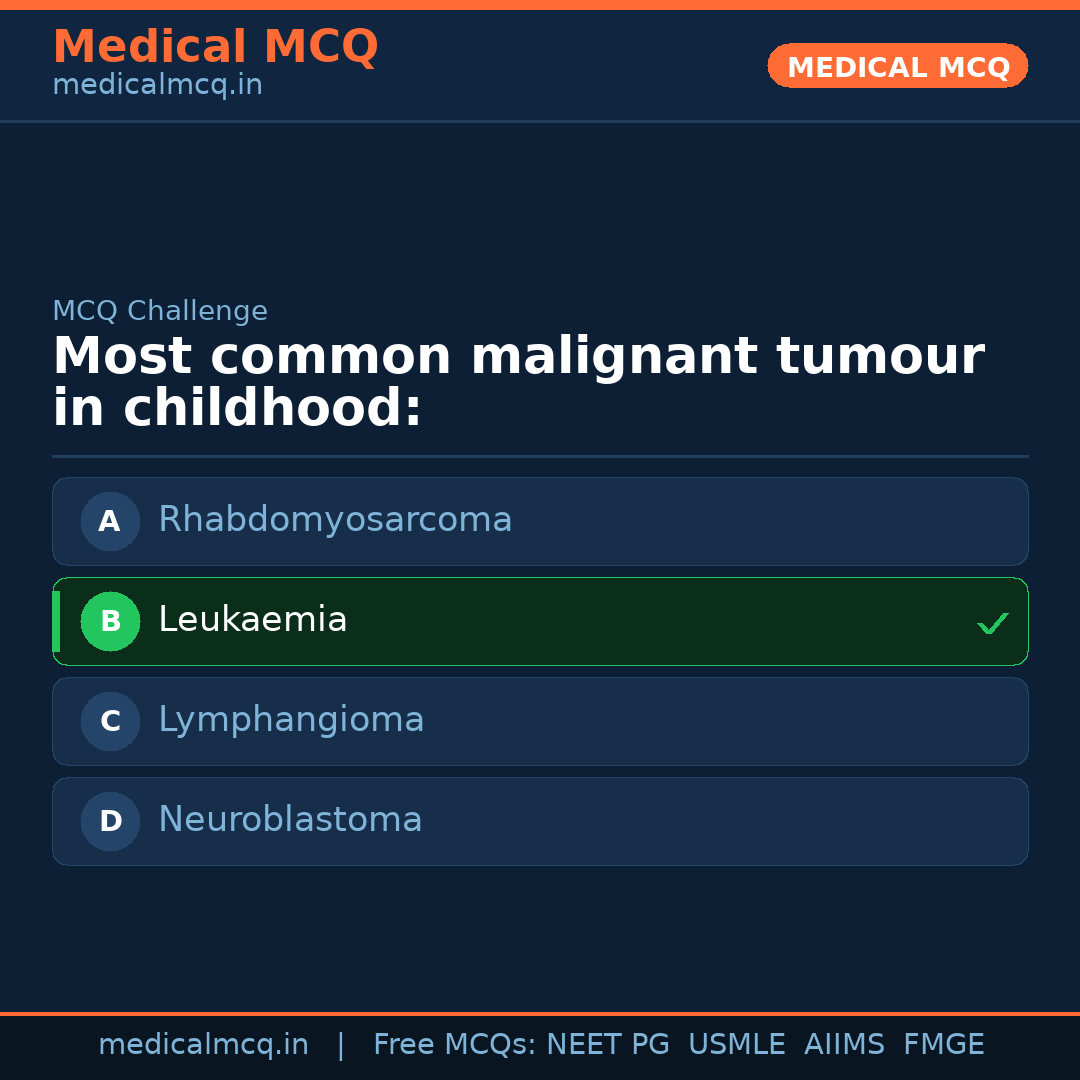Click the letter A circle icon
Viewport: 1080px width, 1080px height.
pyautogui.click(x=110, y=521)
